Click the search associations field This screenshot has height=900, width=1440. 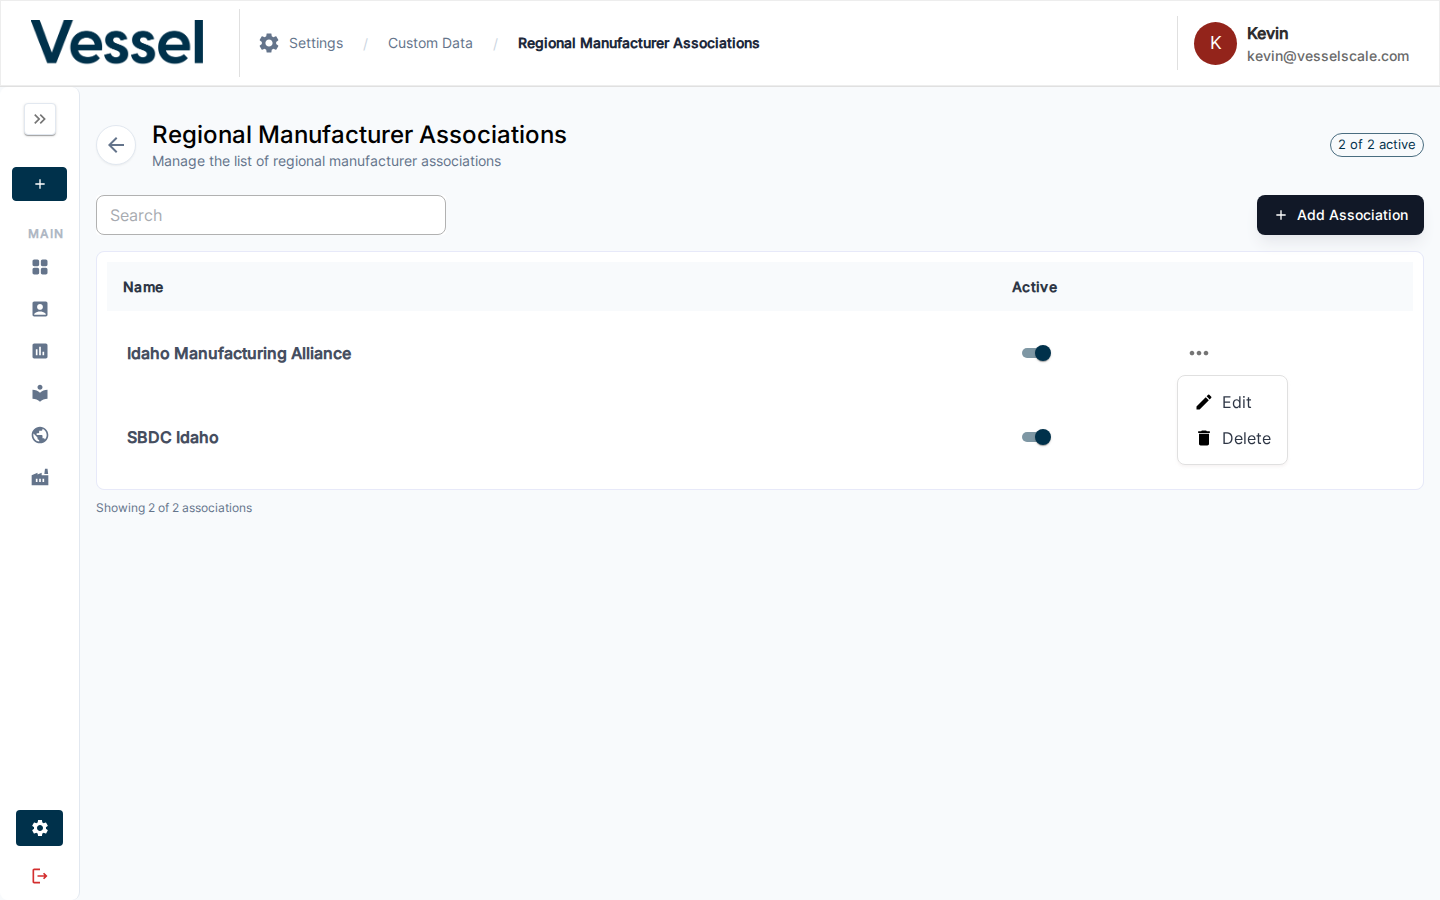click(271, 215)
